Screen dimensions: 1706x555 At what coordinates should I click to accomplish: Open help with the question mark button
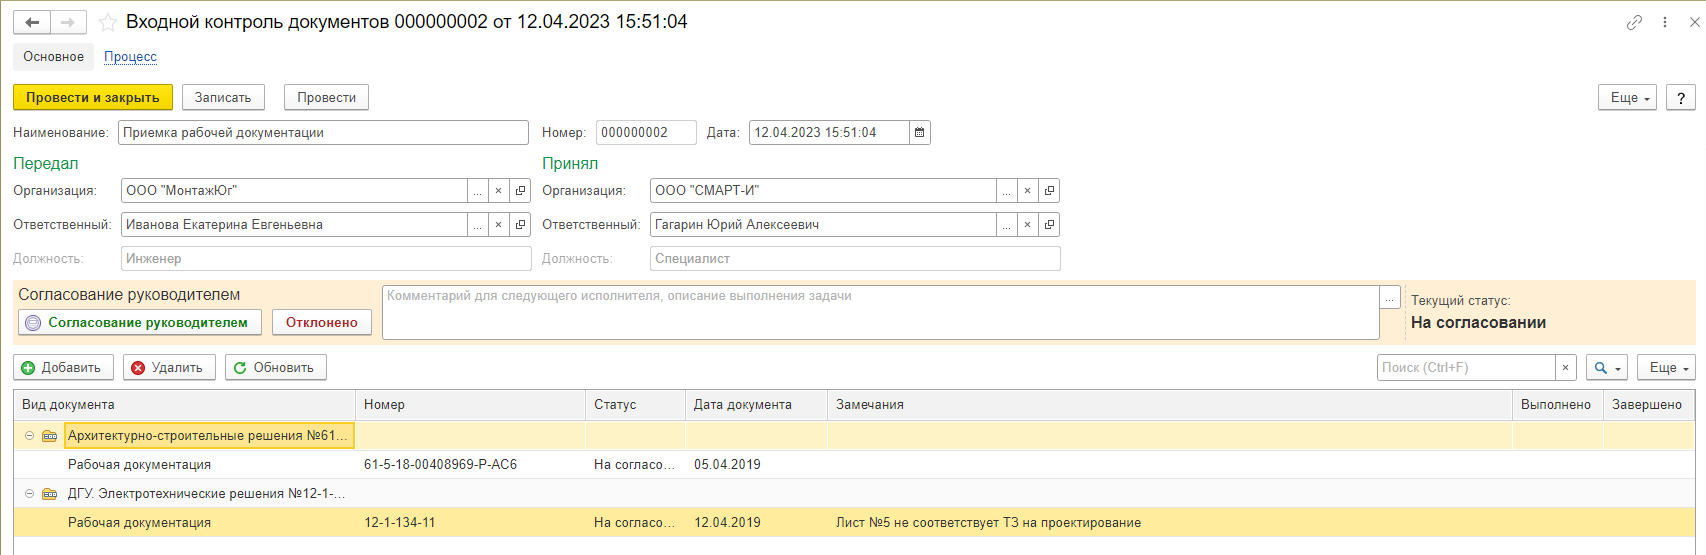1680,97
